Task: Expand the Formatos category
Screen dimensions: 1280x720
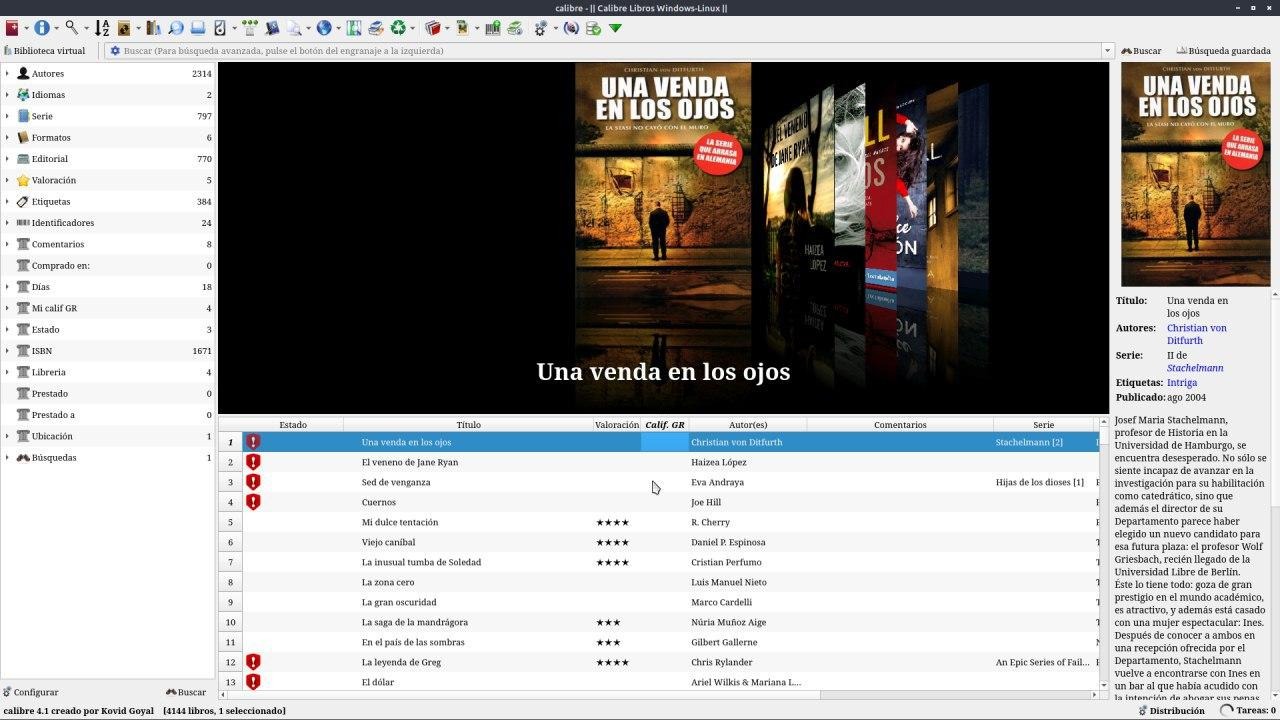Action: coord(7,138)
